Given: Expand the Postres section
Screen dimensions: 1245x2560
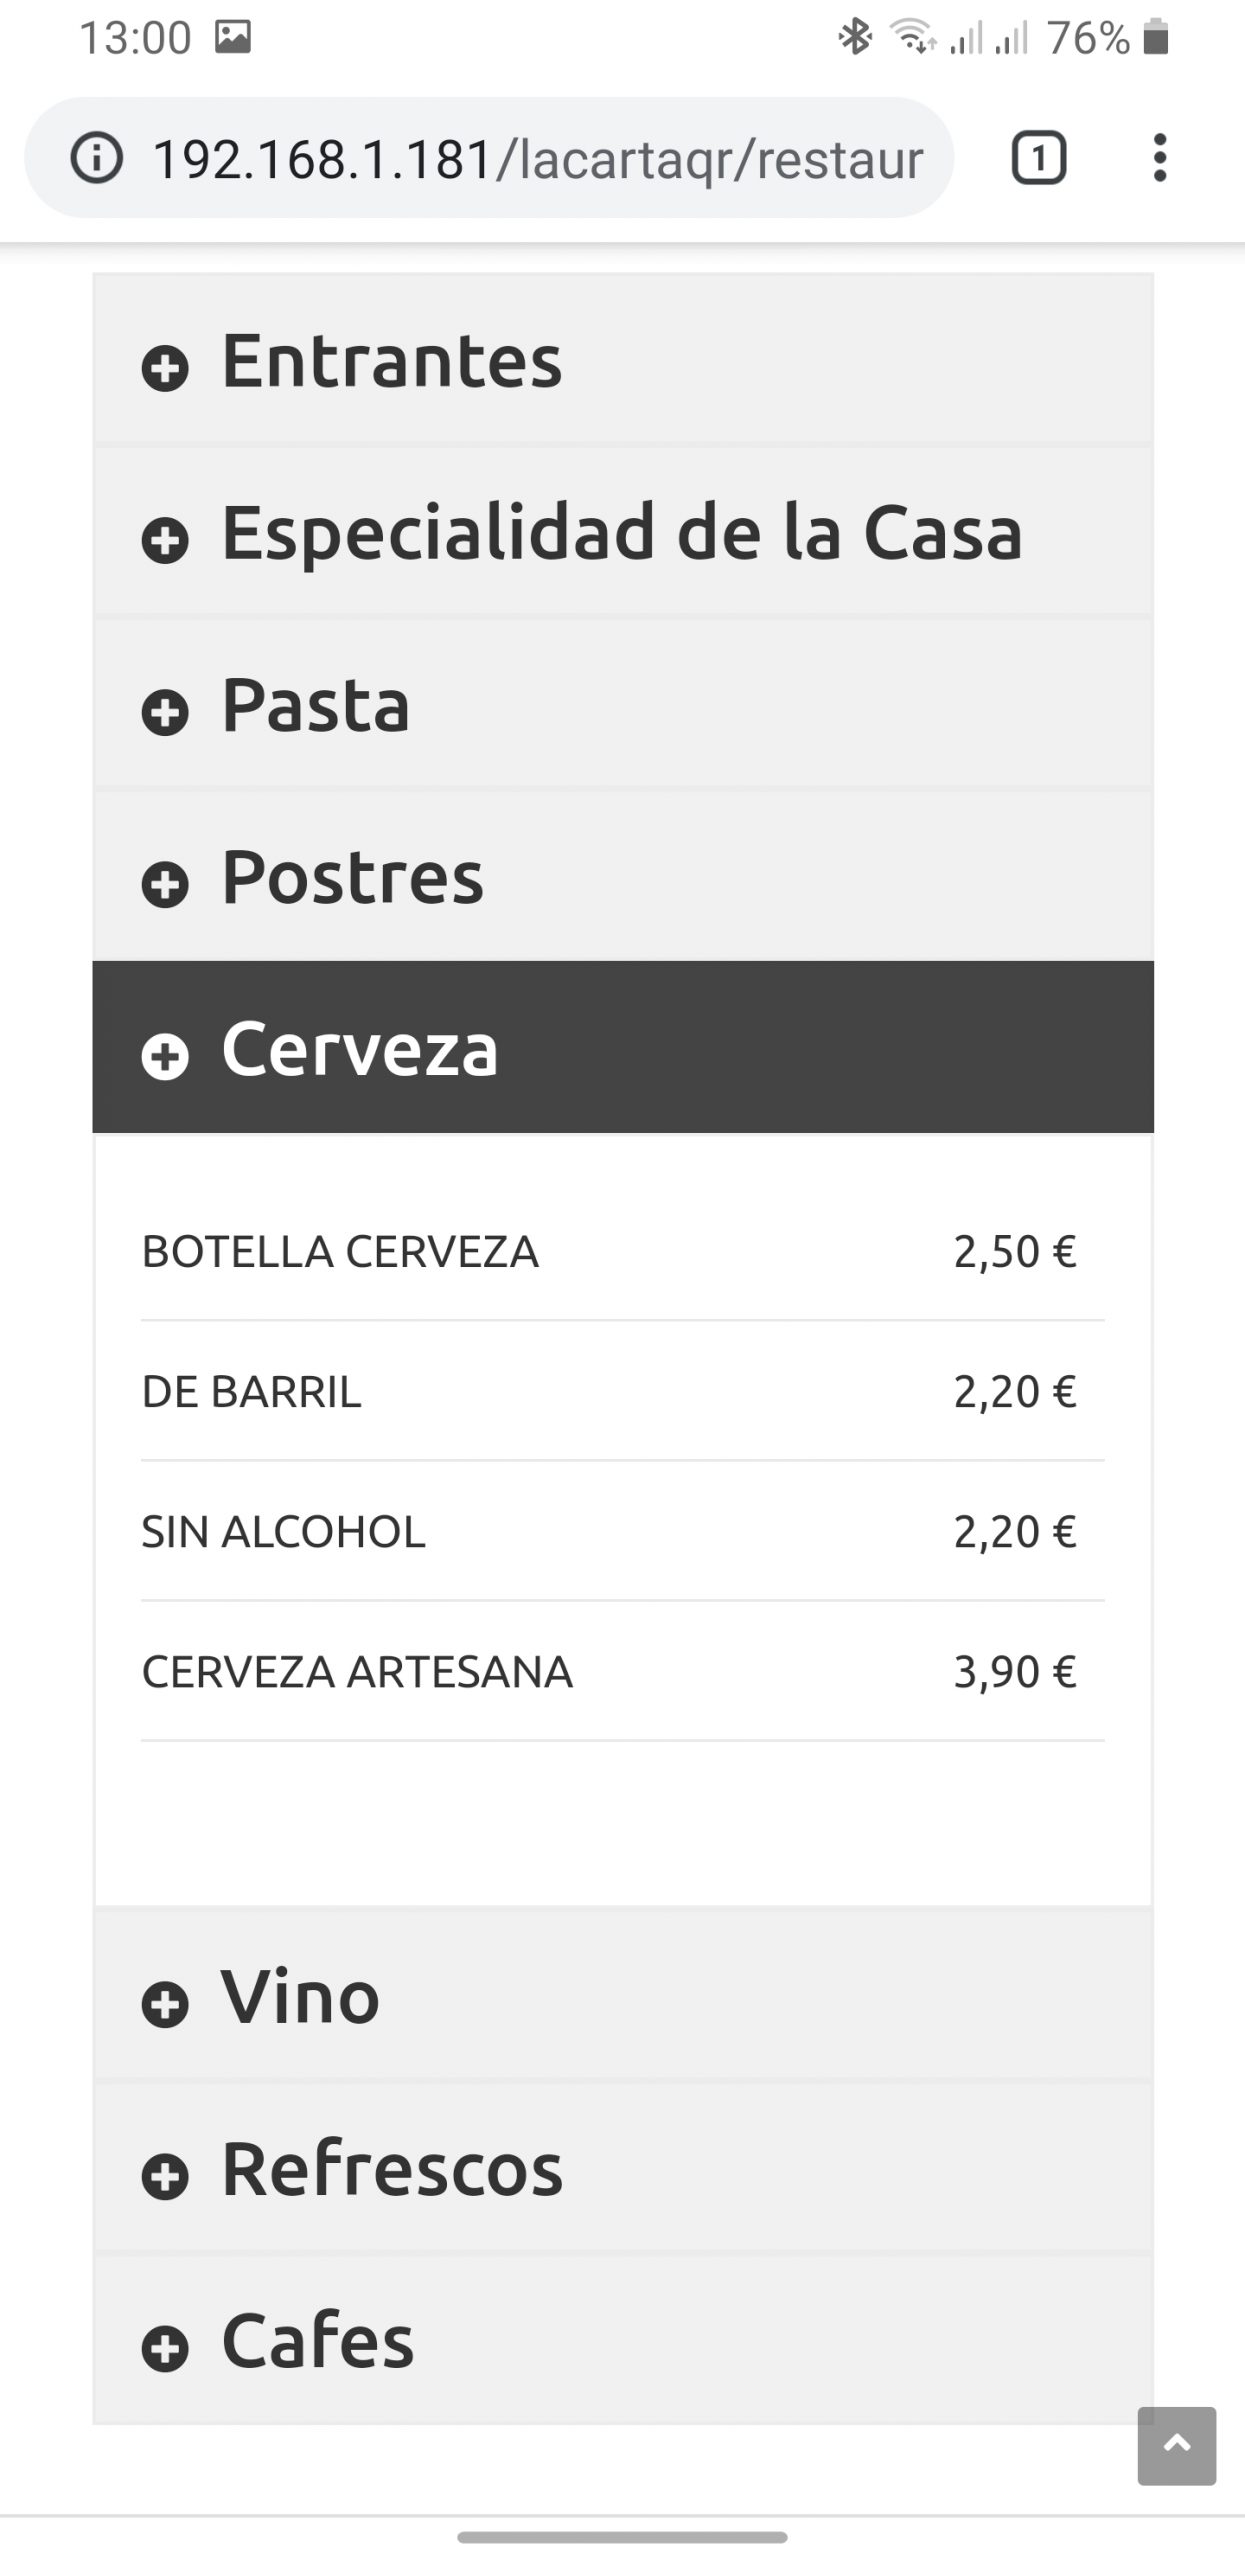Looking at the screenshot, I should click(x=623, y=876).
